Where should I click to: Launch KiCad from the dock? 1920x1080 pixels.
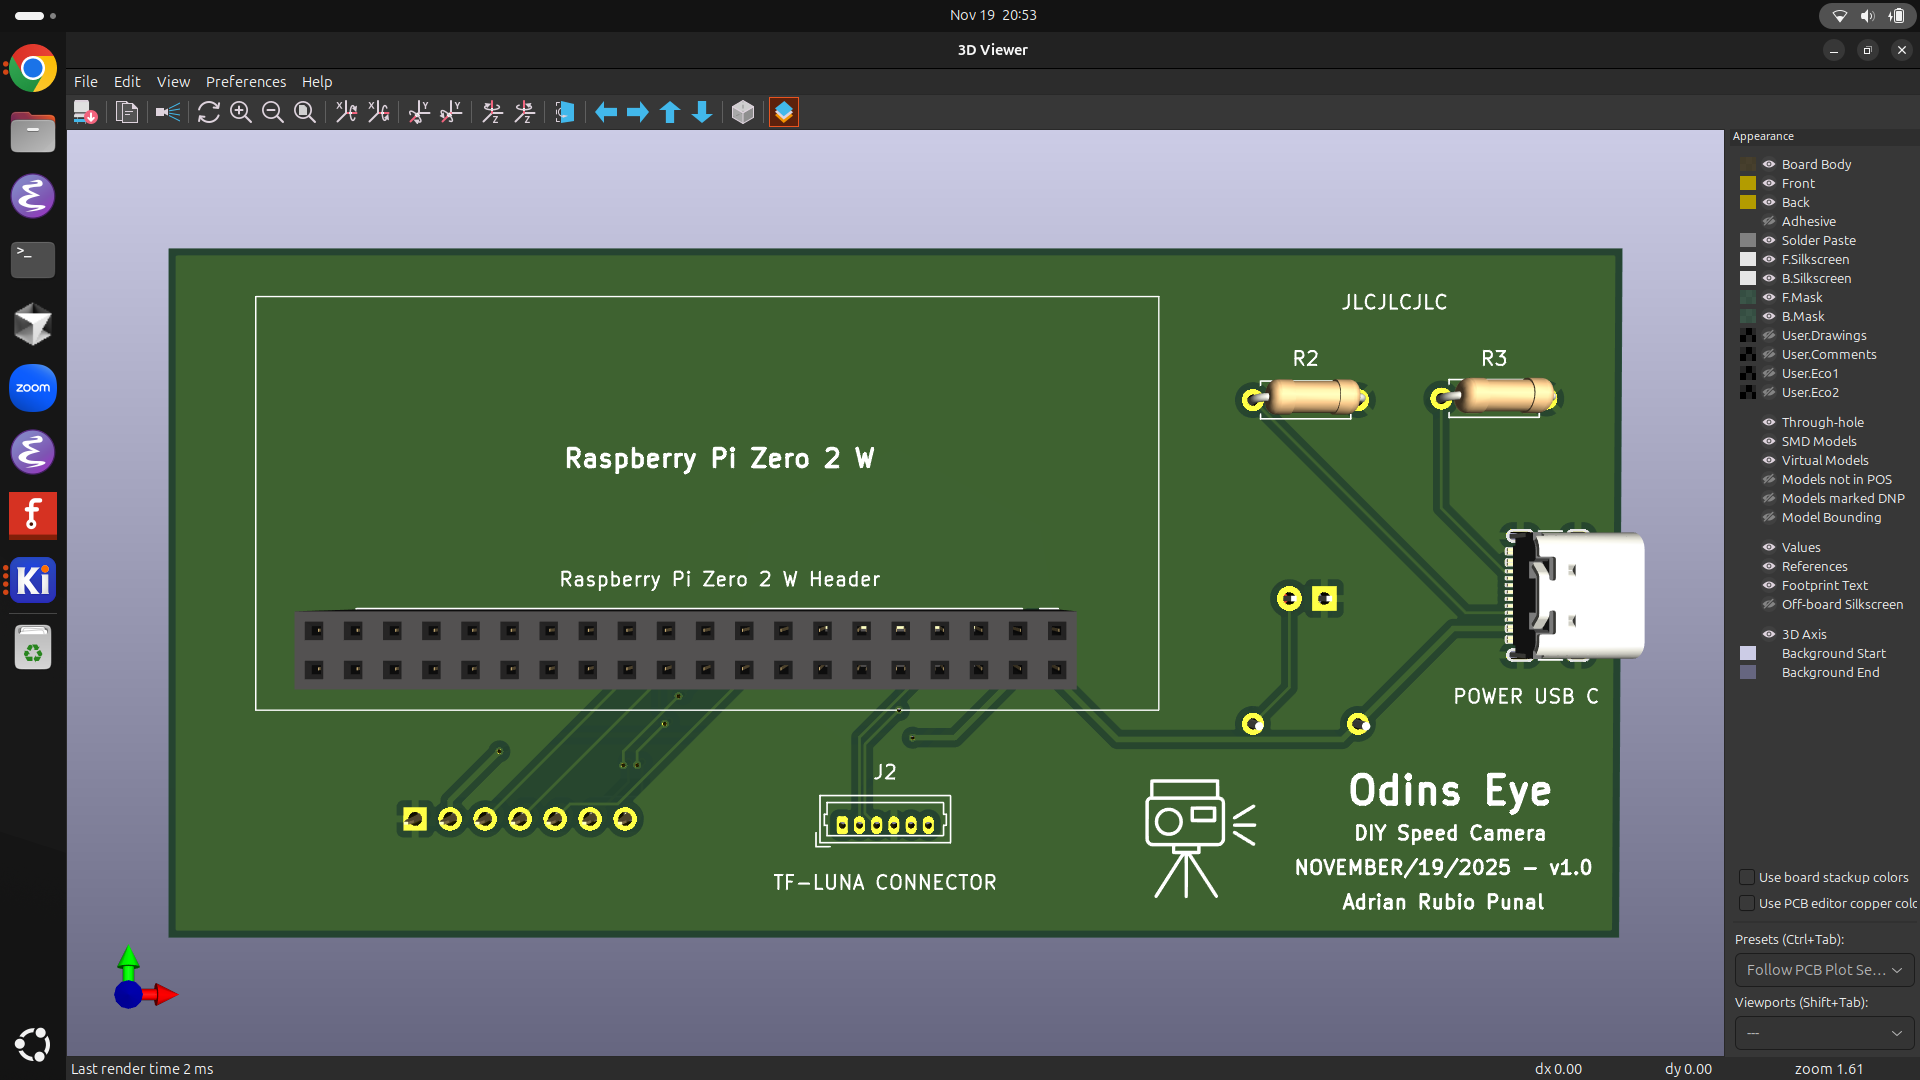32,580
